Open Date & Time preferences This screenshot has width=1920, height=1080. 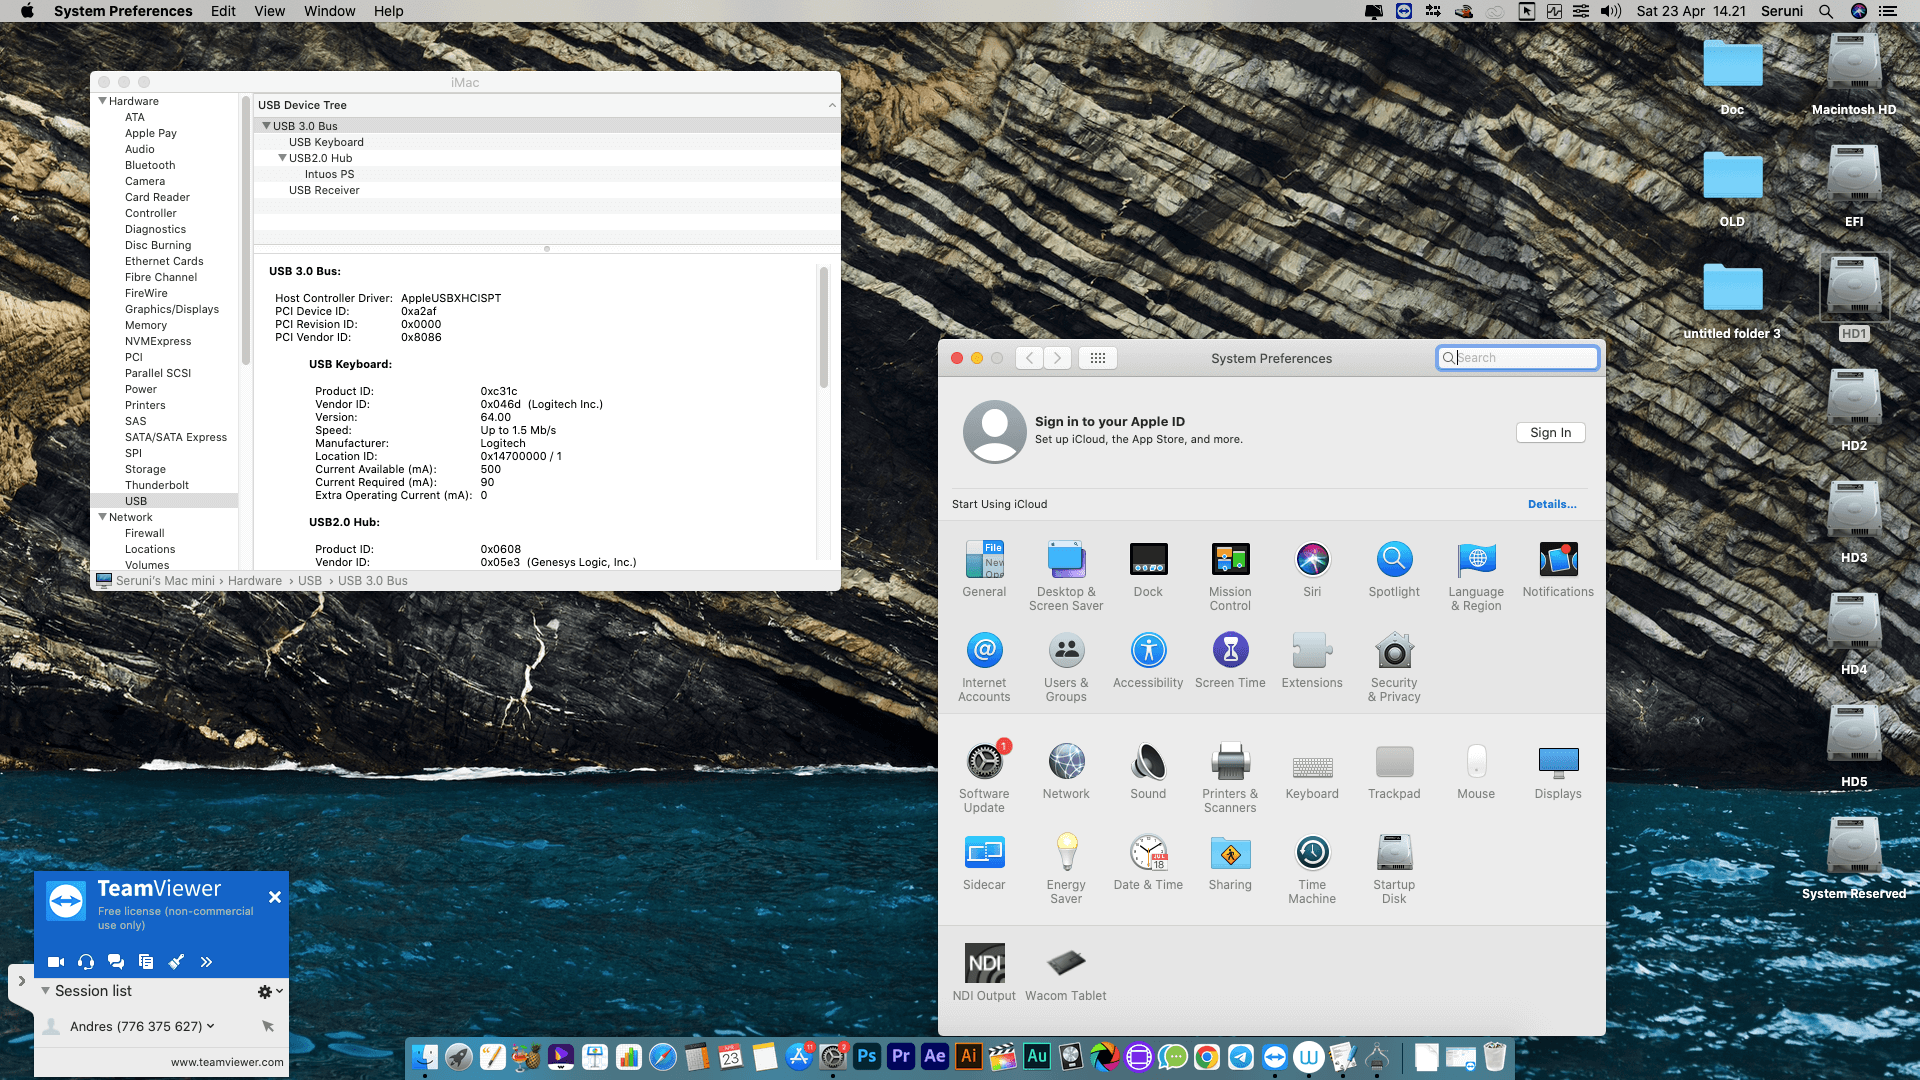[1148, 863]
